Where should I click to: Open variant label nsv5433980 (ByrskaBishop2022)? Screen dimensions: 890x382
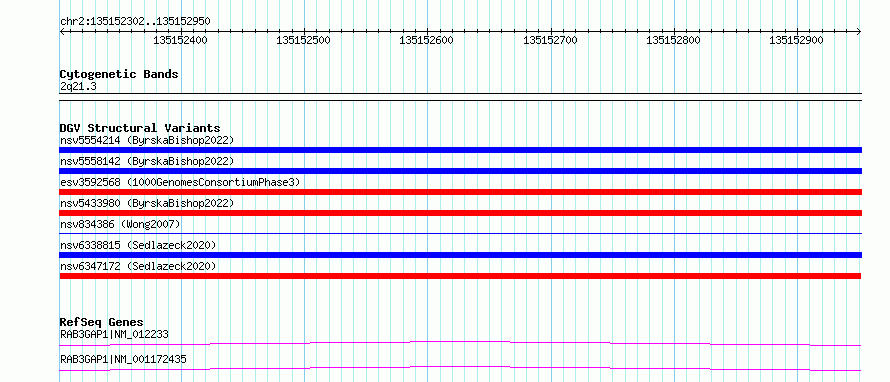(146, 203)
